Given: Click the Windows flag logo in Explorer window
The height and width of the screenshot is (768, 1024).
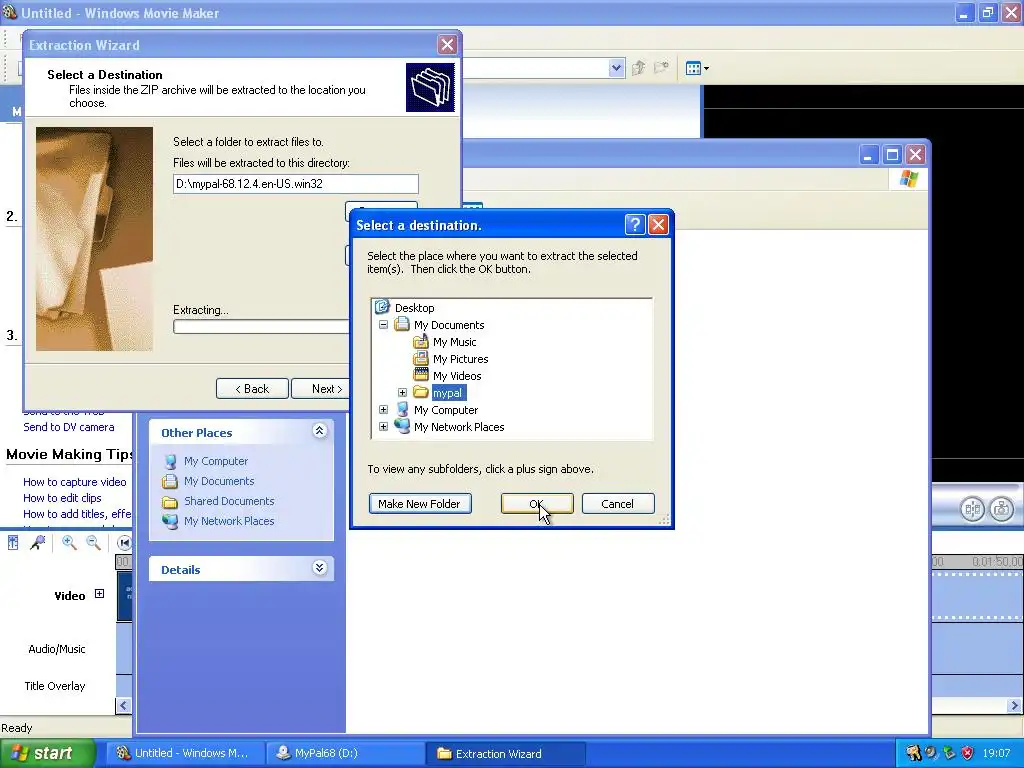Looking at the screenshot, I should coord(908,179).
